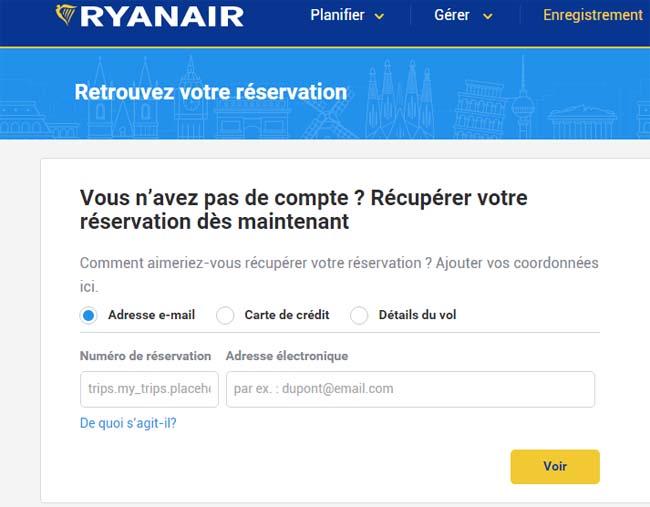Screen dimensions: 650x507
Task: Open the 'De quoi s'agit-il?' link
Action: tap(128, 423)
